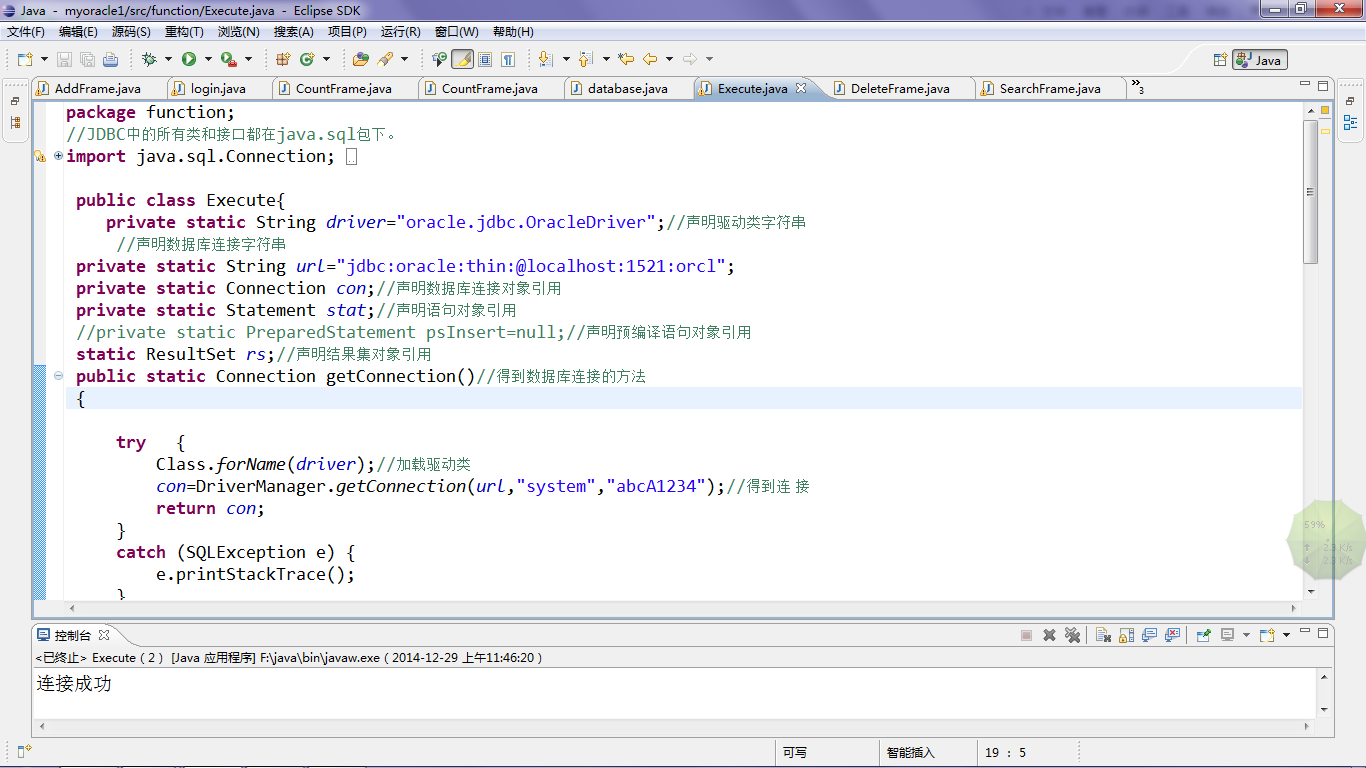Show hidden editor tabs list chevron
Viewport: 1366px width, 768px height.
tap(1137, 88)
